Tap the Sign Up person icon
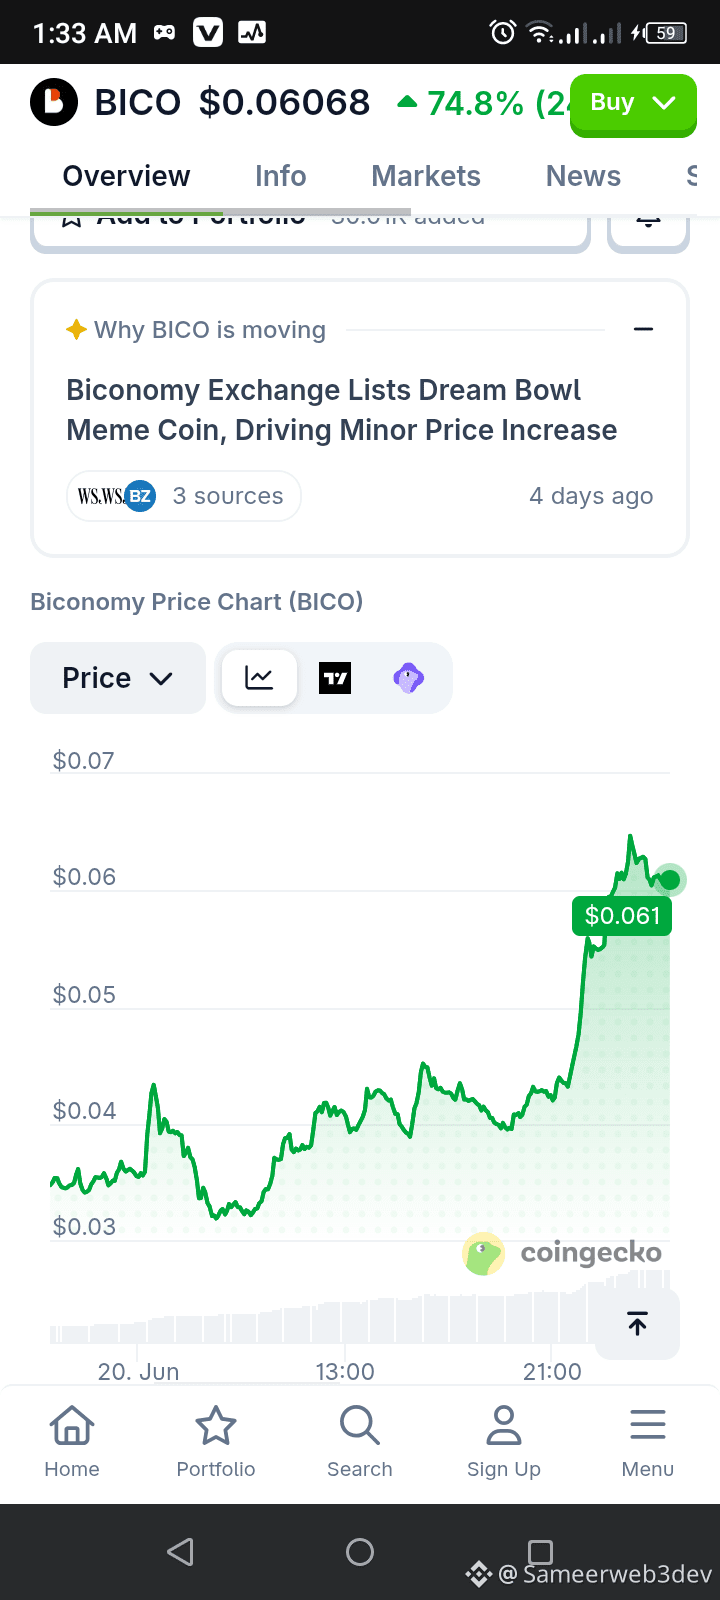The height and width of the screenshot is (1600, 720). (504, 1425)
